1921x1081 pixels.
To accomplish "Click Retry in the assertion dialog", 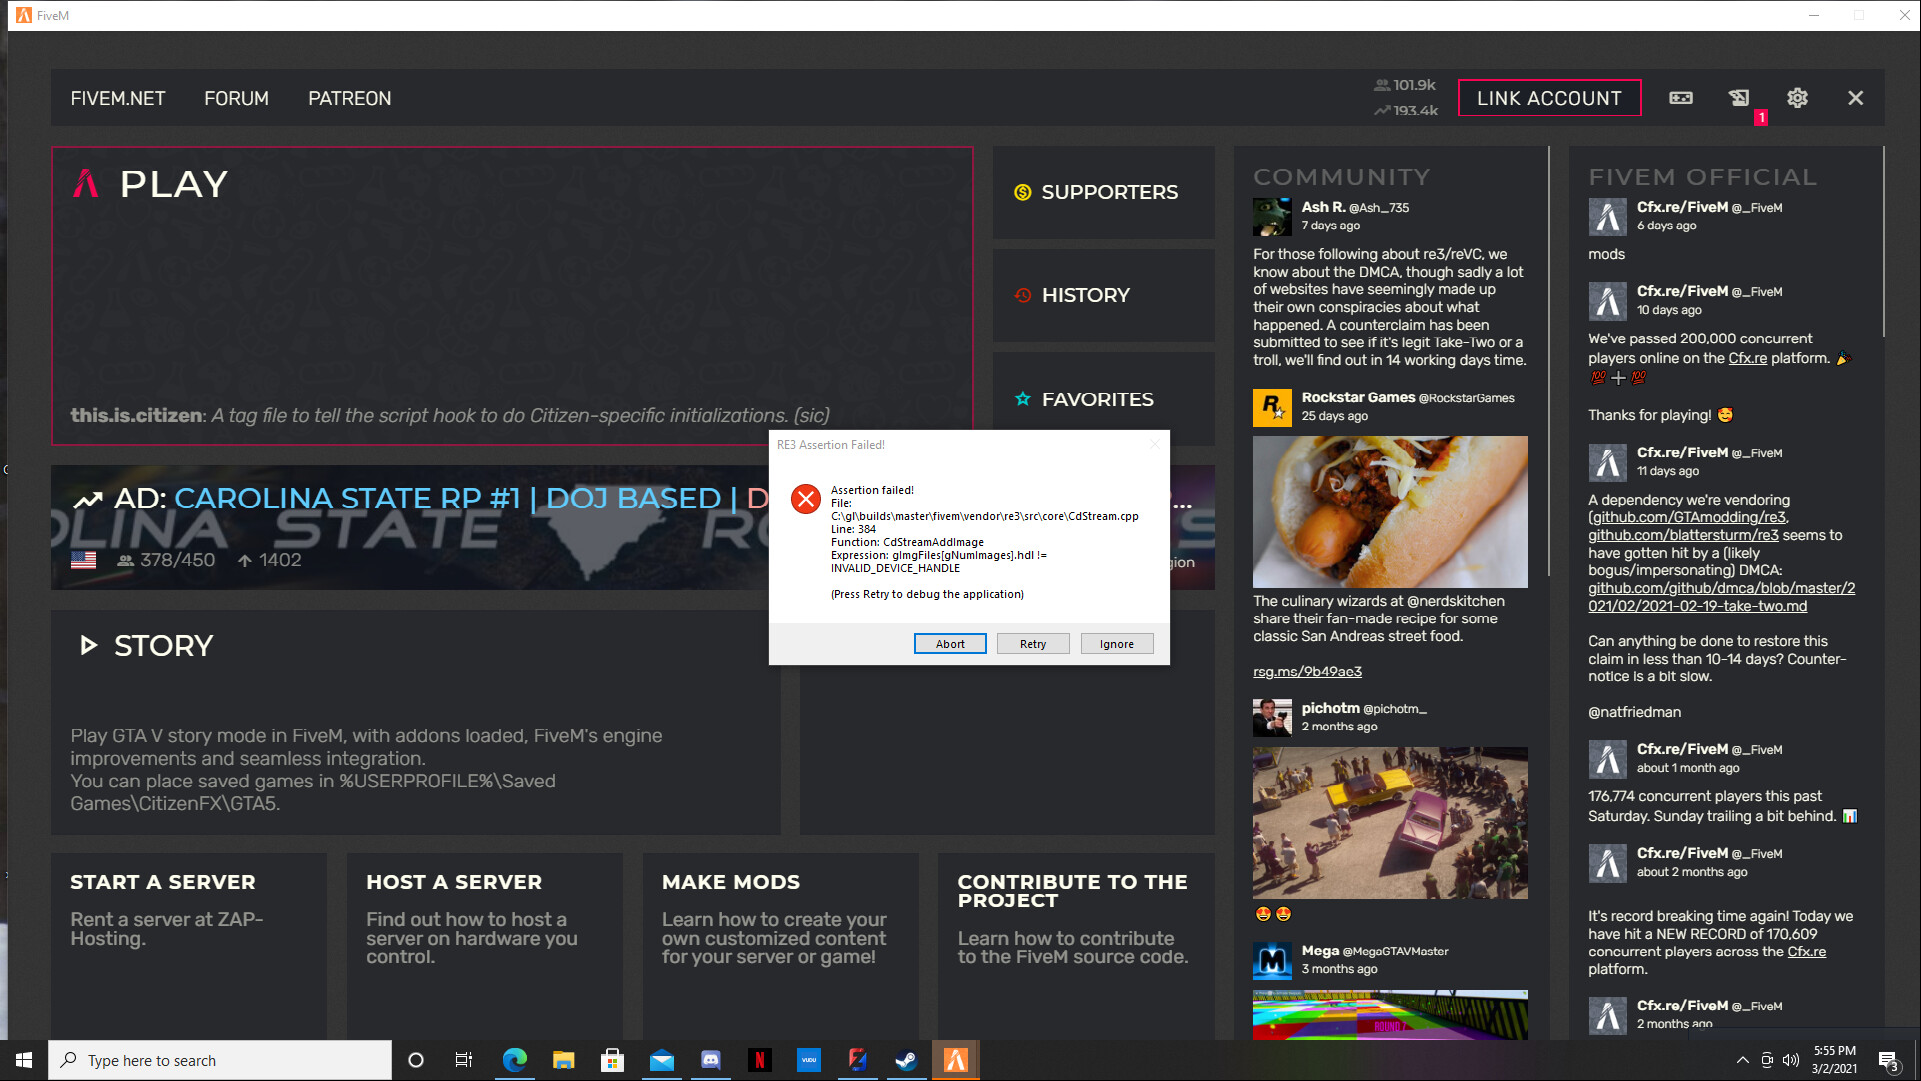I will (x=1033, y=644).
